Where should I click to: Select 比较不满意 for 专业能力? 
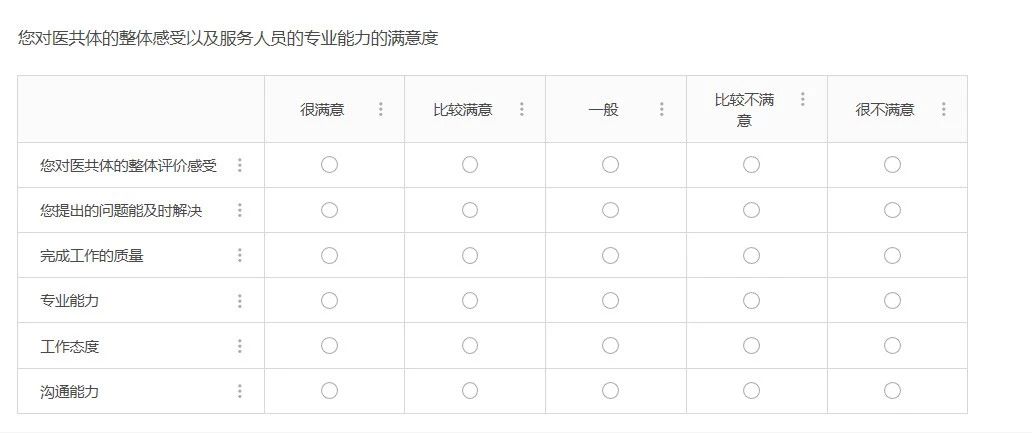(x=751, y=301)
